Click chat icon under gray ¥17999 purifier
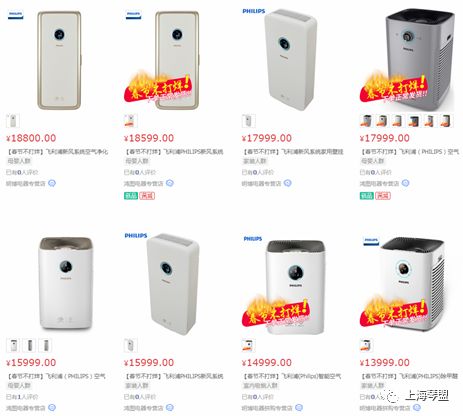 pyautogui.click(x=405, y=183)
